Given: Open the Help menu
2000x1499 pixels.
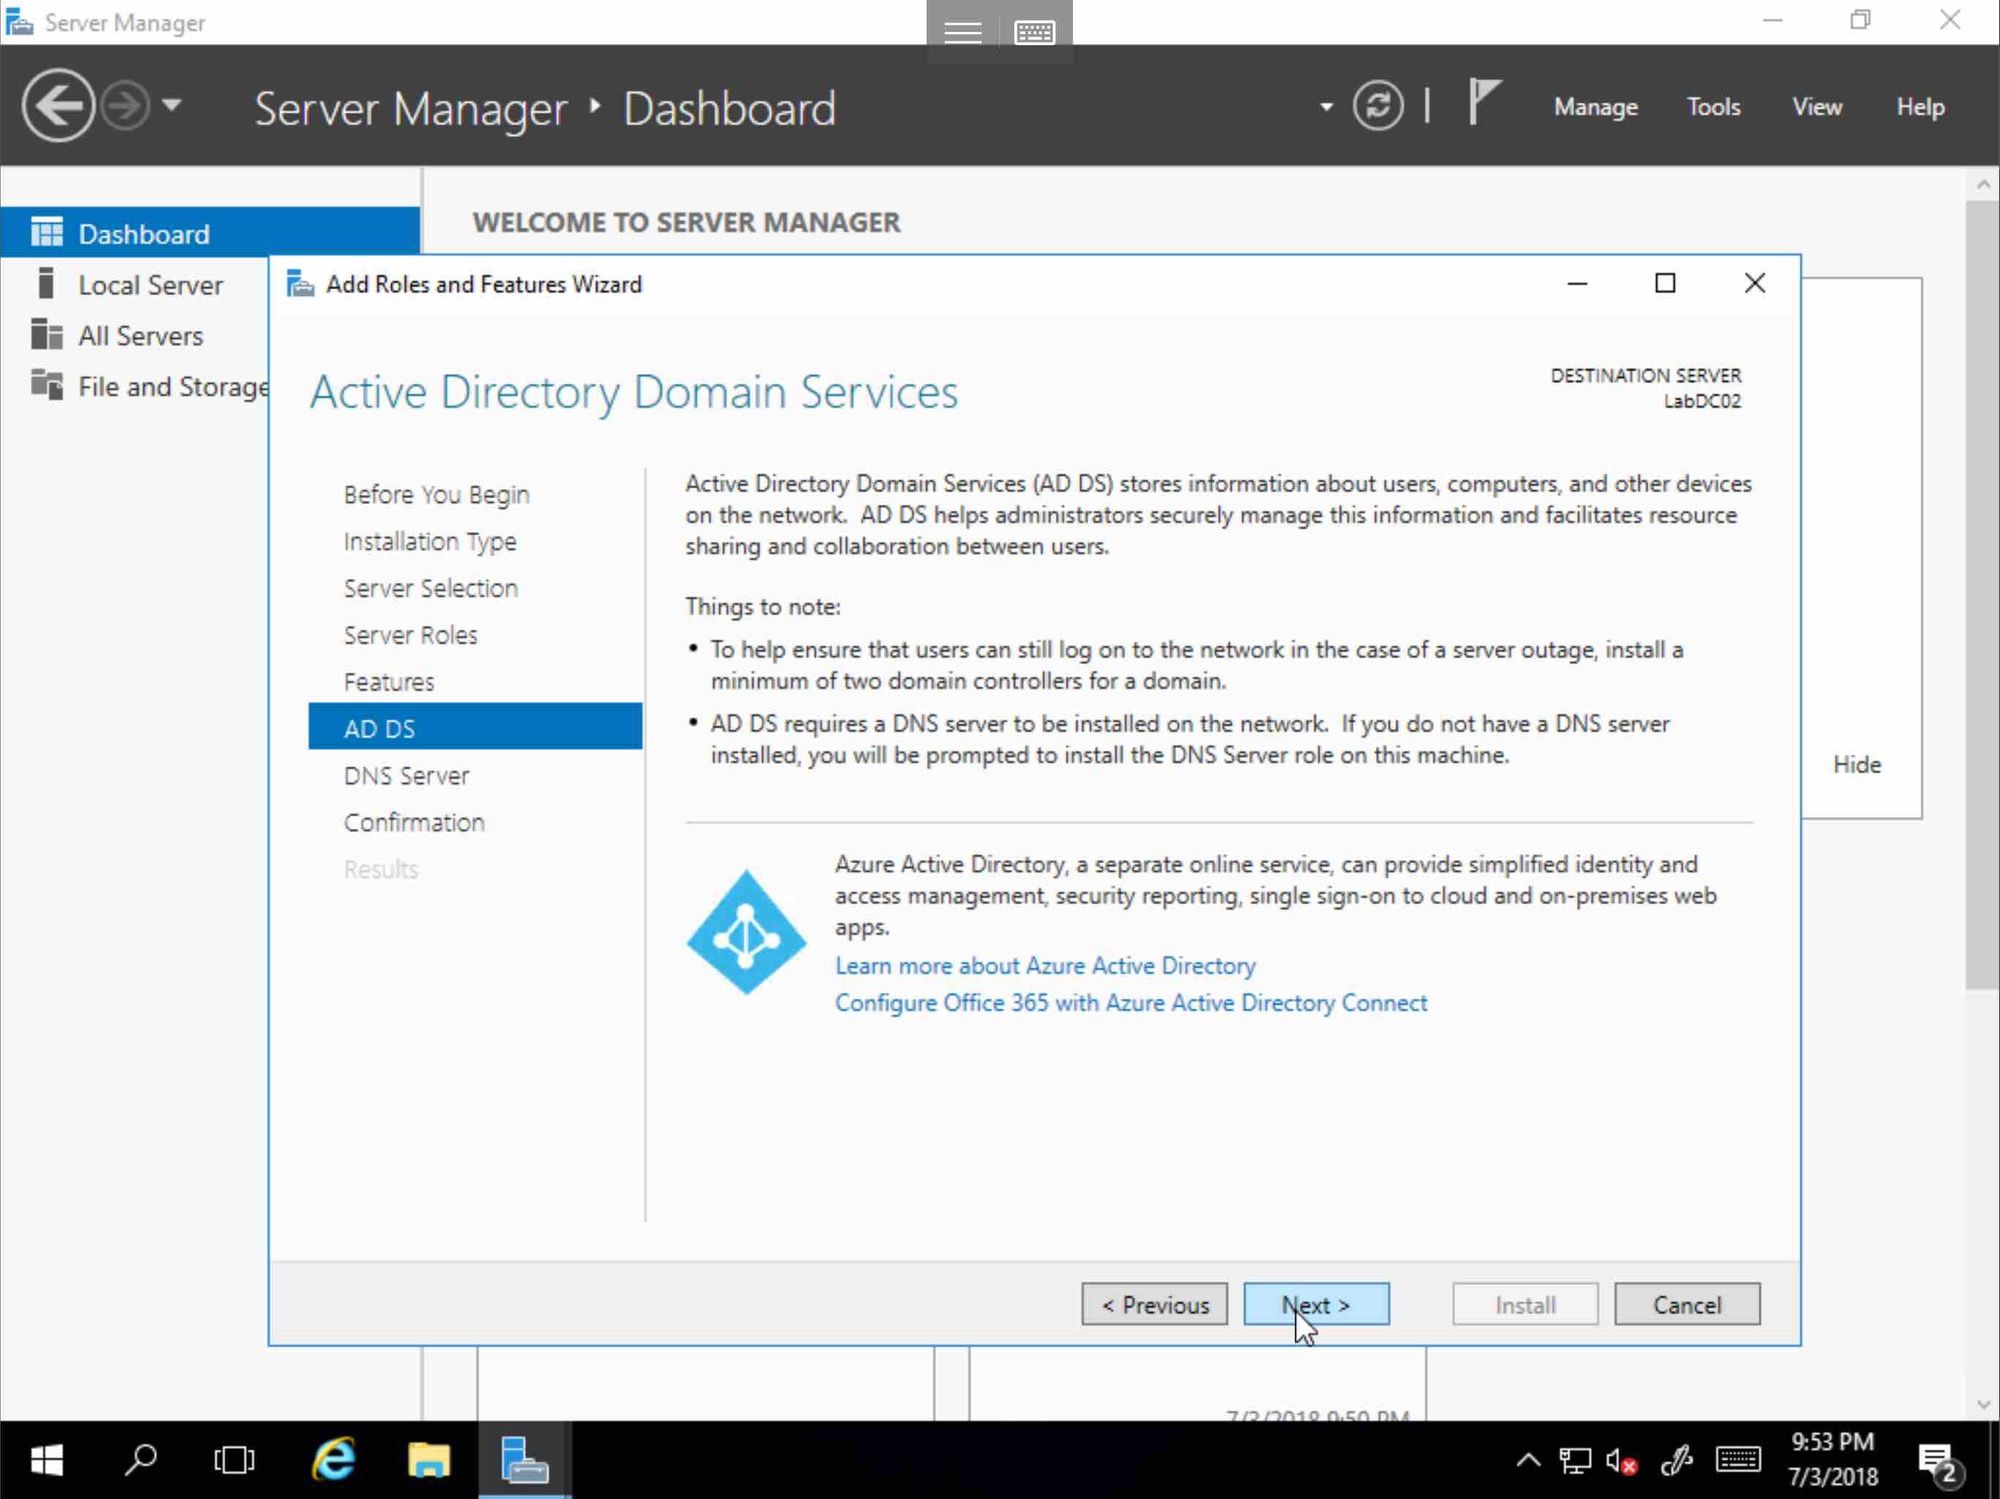Looking at the screenshot, I should (x=1920, y=107).
